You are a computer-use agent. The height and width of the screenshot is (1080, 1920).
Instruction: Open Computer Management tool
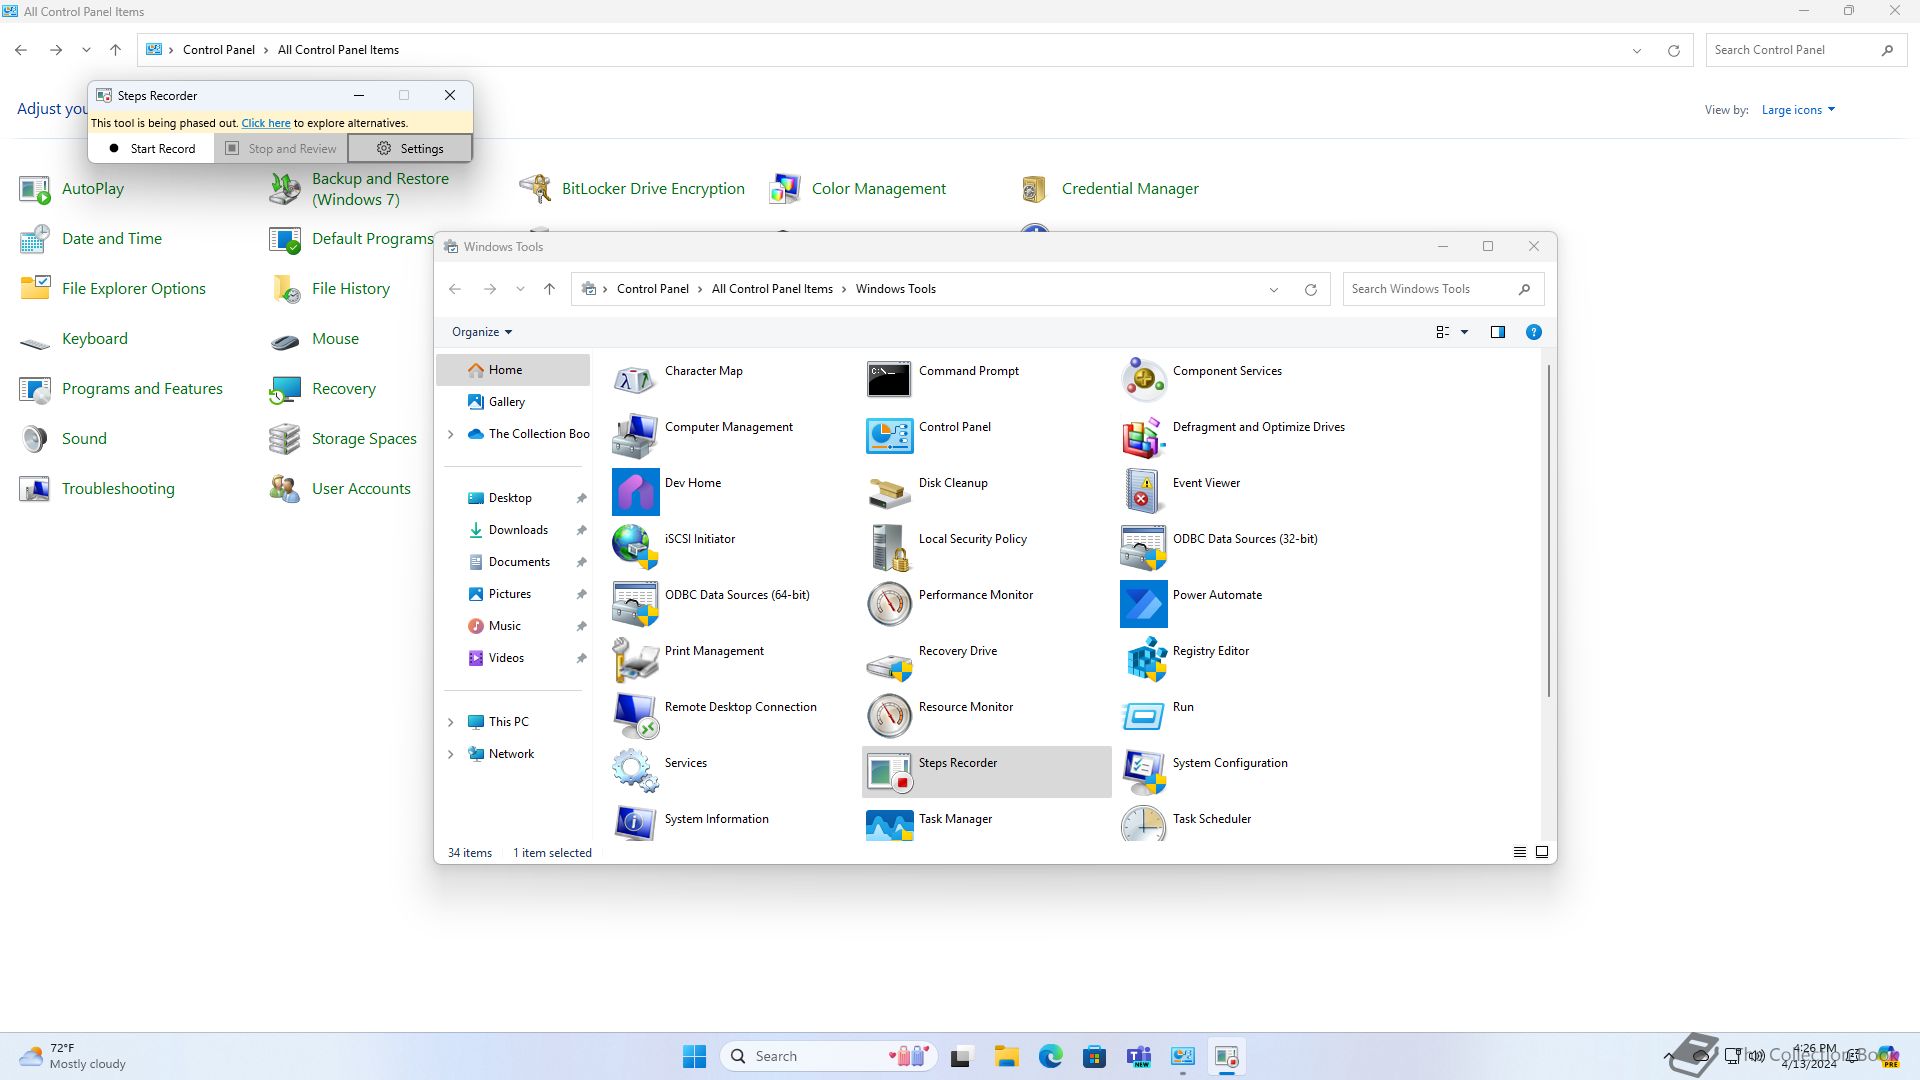635,436
